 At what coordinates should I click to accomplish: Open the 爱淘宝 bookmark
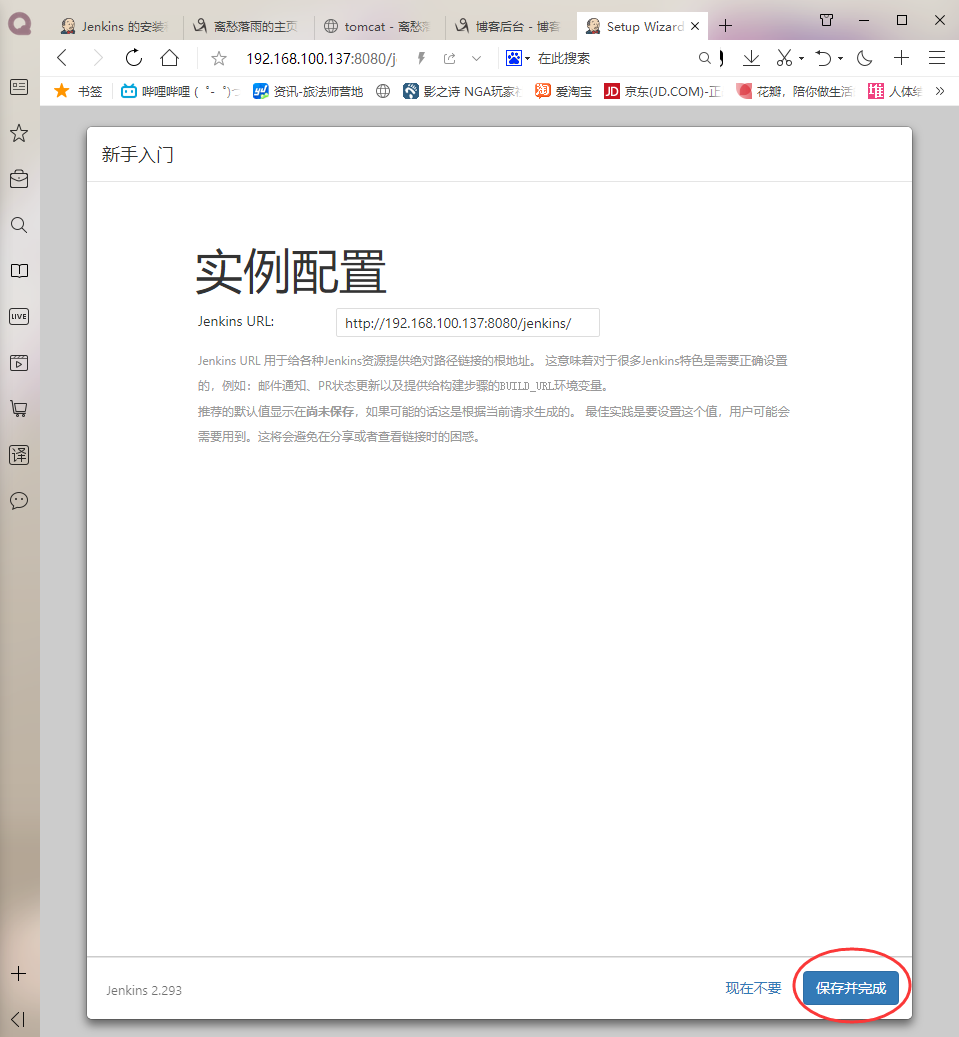[x=563, y=91]
